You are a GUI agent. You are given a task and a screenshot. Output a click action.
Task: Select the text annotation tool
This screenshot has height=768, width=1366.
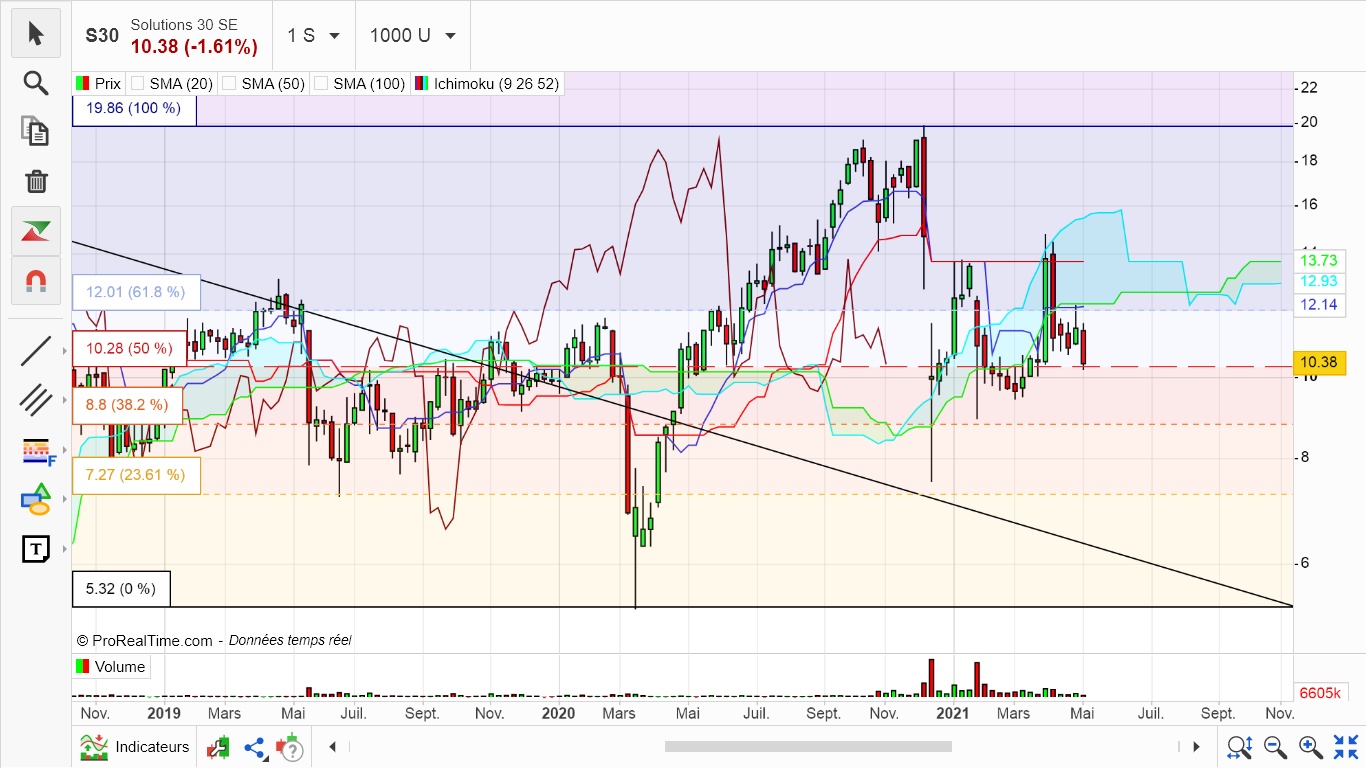point(36,549)
